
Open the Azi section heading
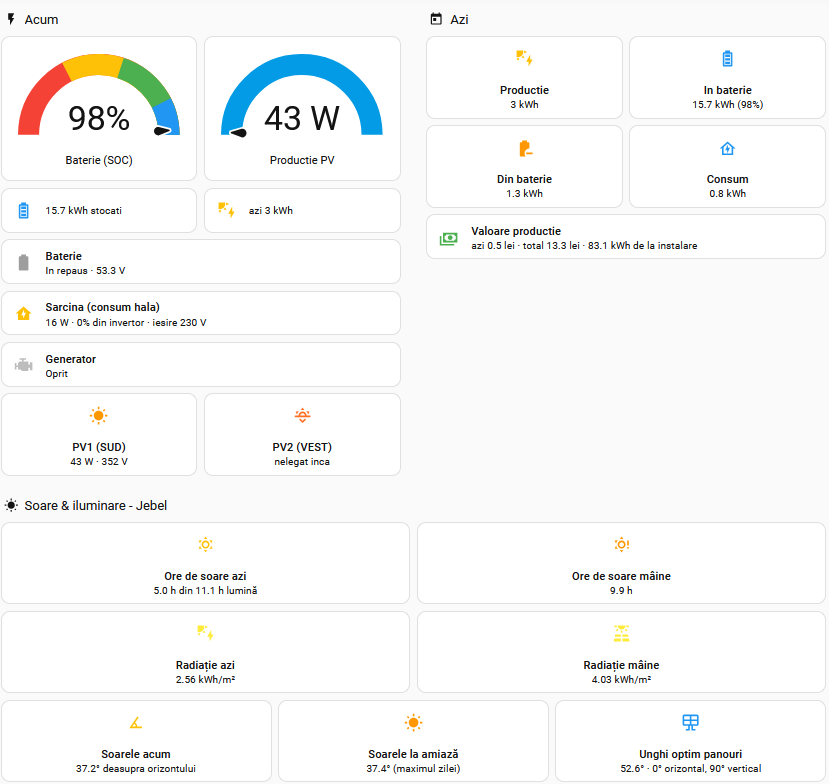[459, 20]
